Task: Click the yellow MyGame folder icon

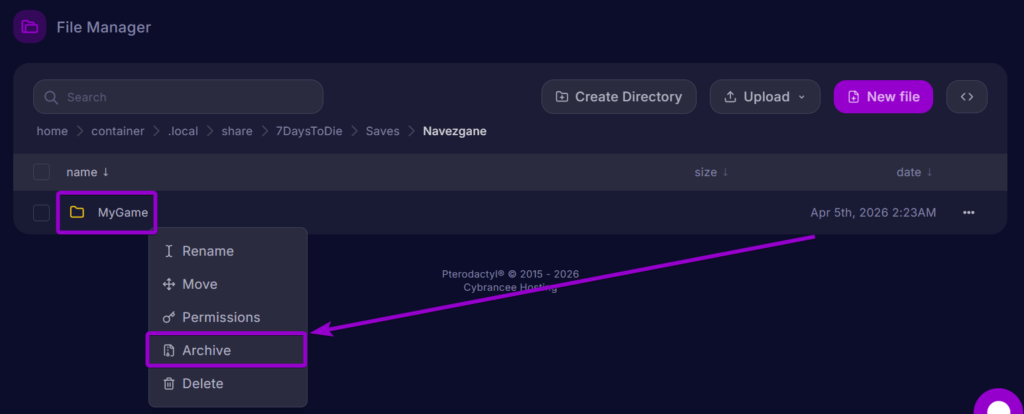Action: click(x=77, y=212)
